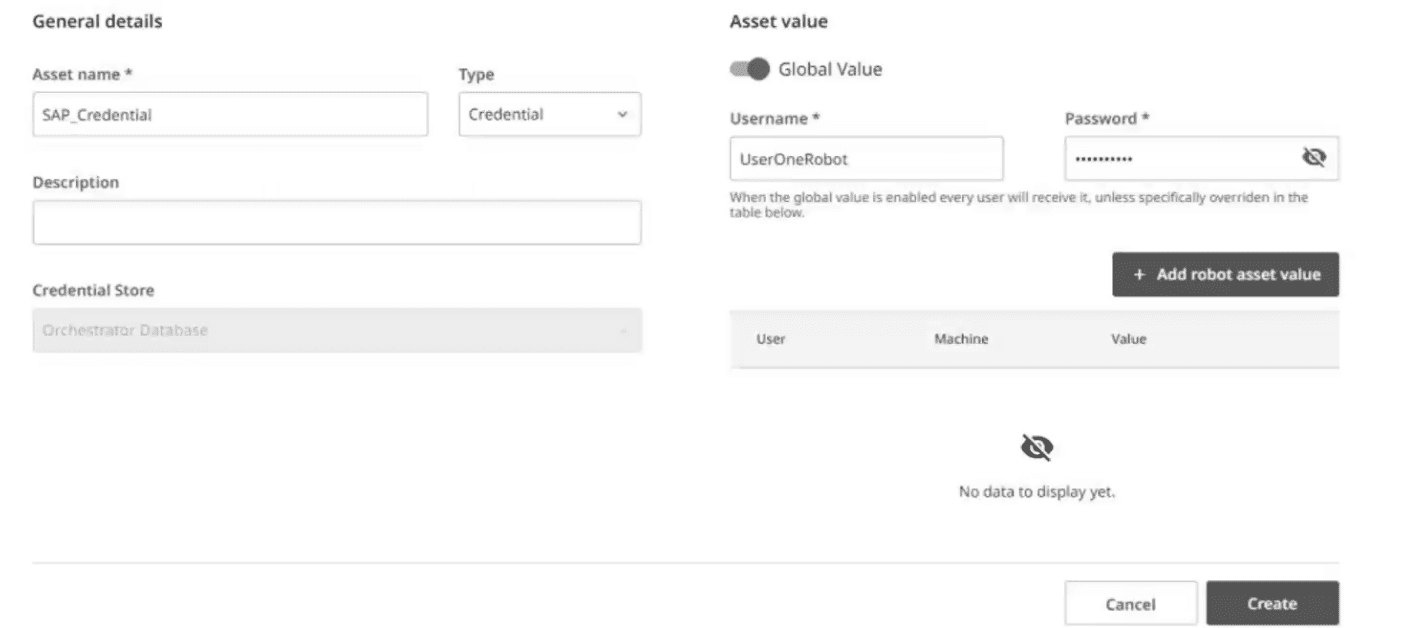Click the crossed-eye icon above the no-data message

[1036, 448]
